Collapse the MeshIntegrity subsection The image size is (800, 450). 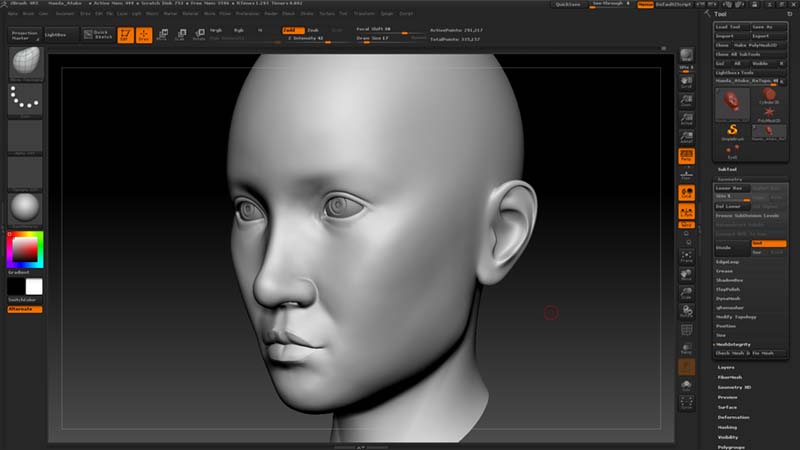tap(733, 344)
